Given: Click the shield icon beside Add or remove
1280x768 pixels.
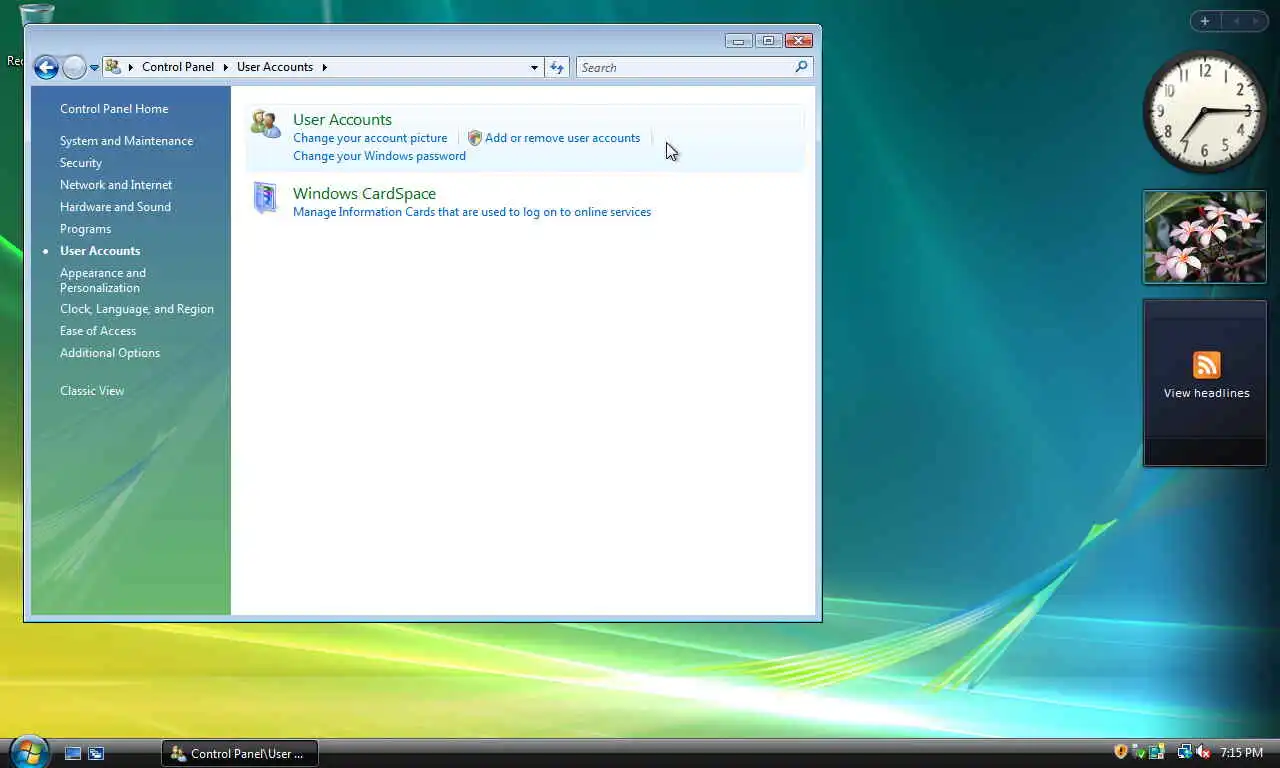Looking at the screenshot, I should 475,138.
